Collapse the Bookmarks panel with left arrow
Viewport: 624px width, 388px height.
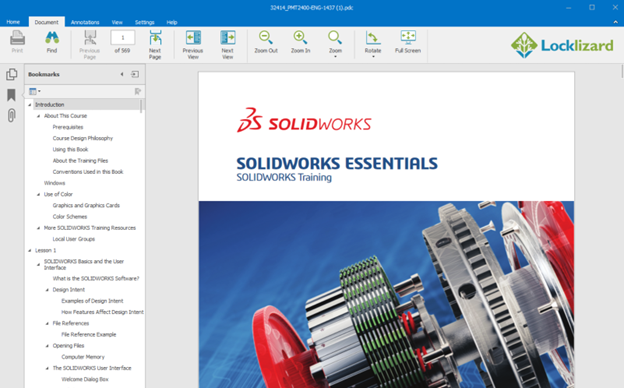tap(122, 74)
